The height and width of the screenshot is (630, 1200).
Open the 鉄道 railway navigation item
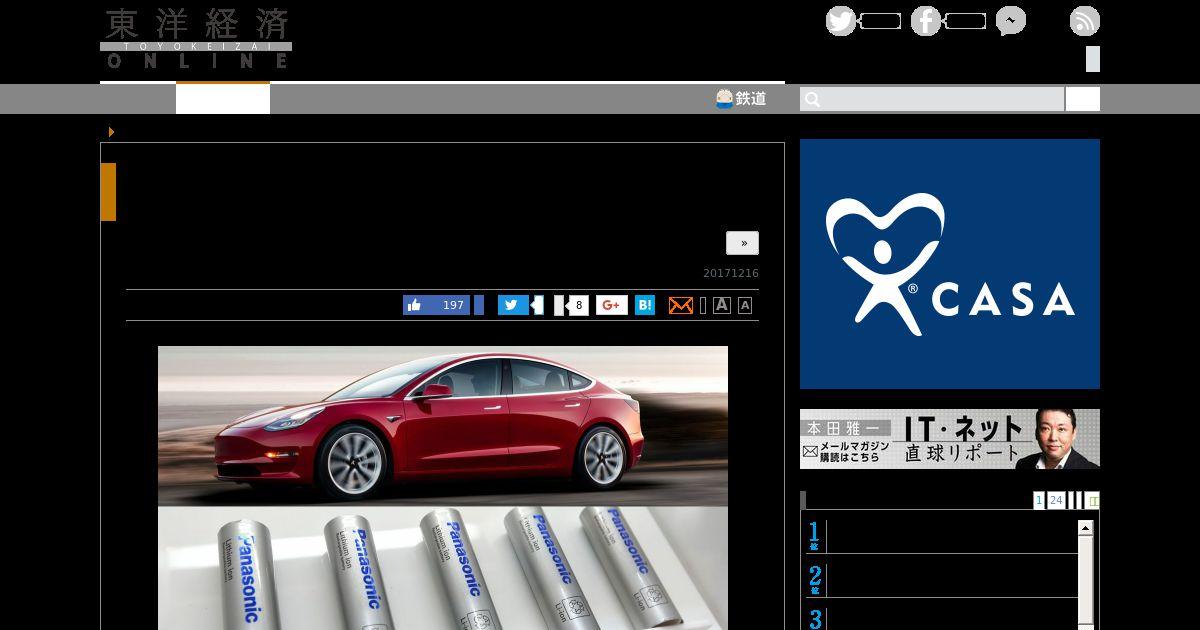741,98
